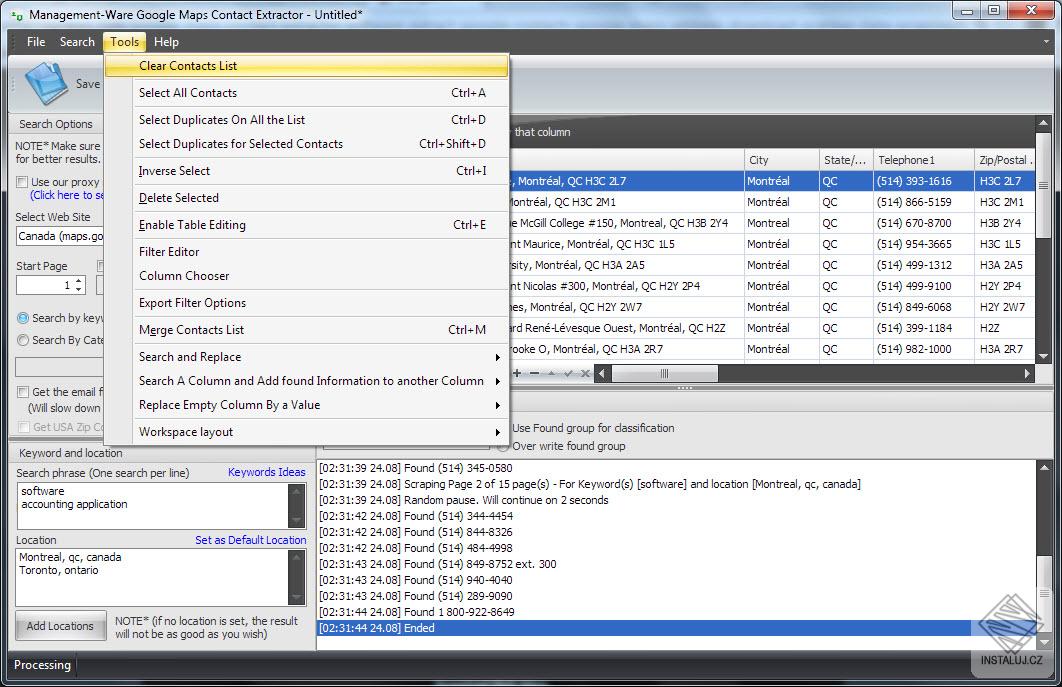The height and width of the screenshot is (687, 1062).
Task: Click the log panel vertical scrollbar thumb
Action: pyautogui.click(x=1044, y=594)
